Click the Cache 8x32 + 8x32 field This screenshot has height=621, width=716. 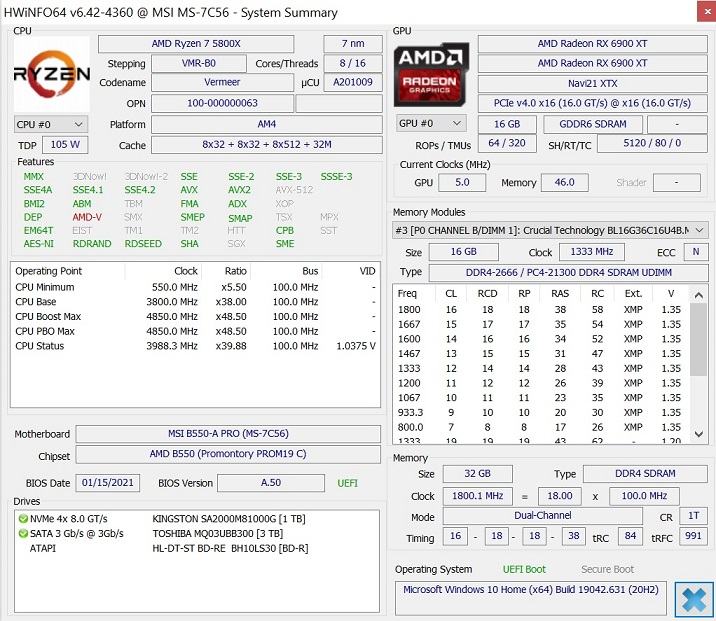click(267, 145)
